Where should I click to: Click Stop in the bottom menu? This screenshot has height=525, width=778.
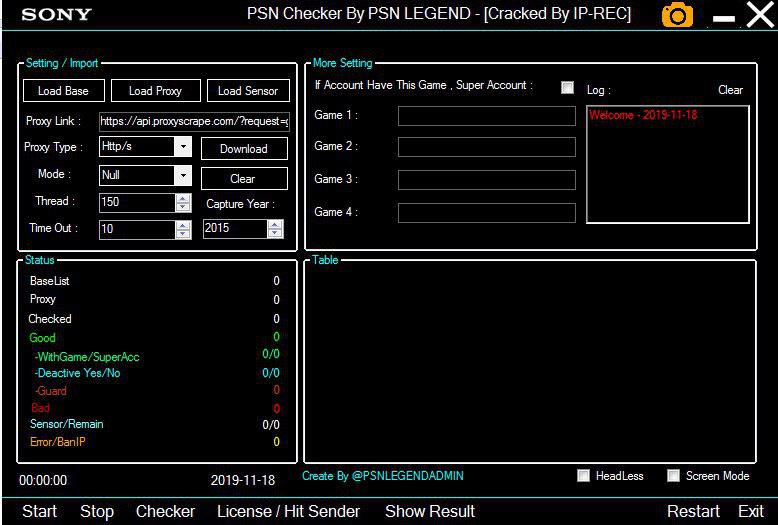point(97,511)
